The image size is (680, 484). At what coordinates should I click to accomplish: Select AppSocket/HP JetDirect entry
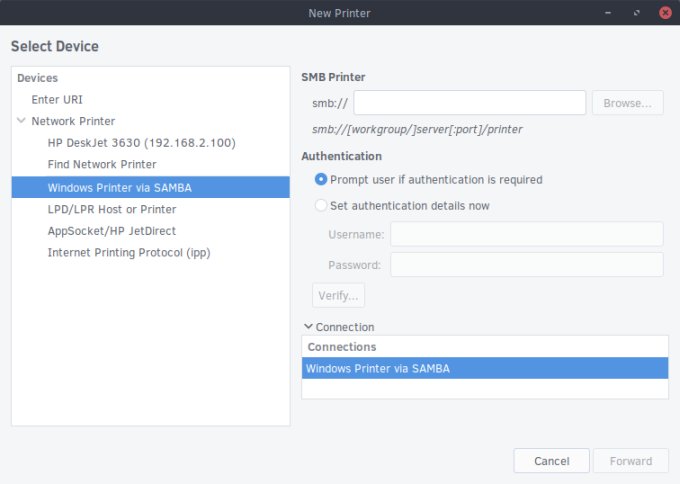[x=112, y=231]
